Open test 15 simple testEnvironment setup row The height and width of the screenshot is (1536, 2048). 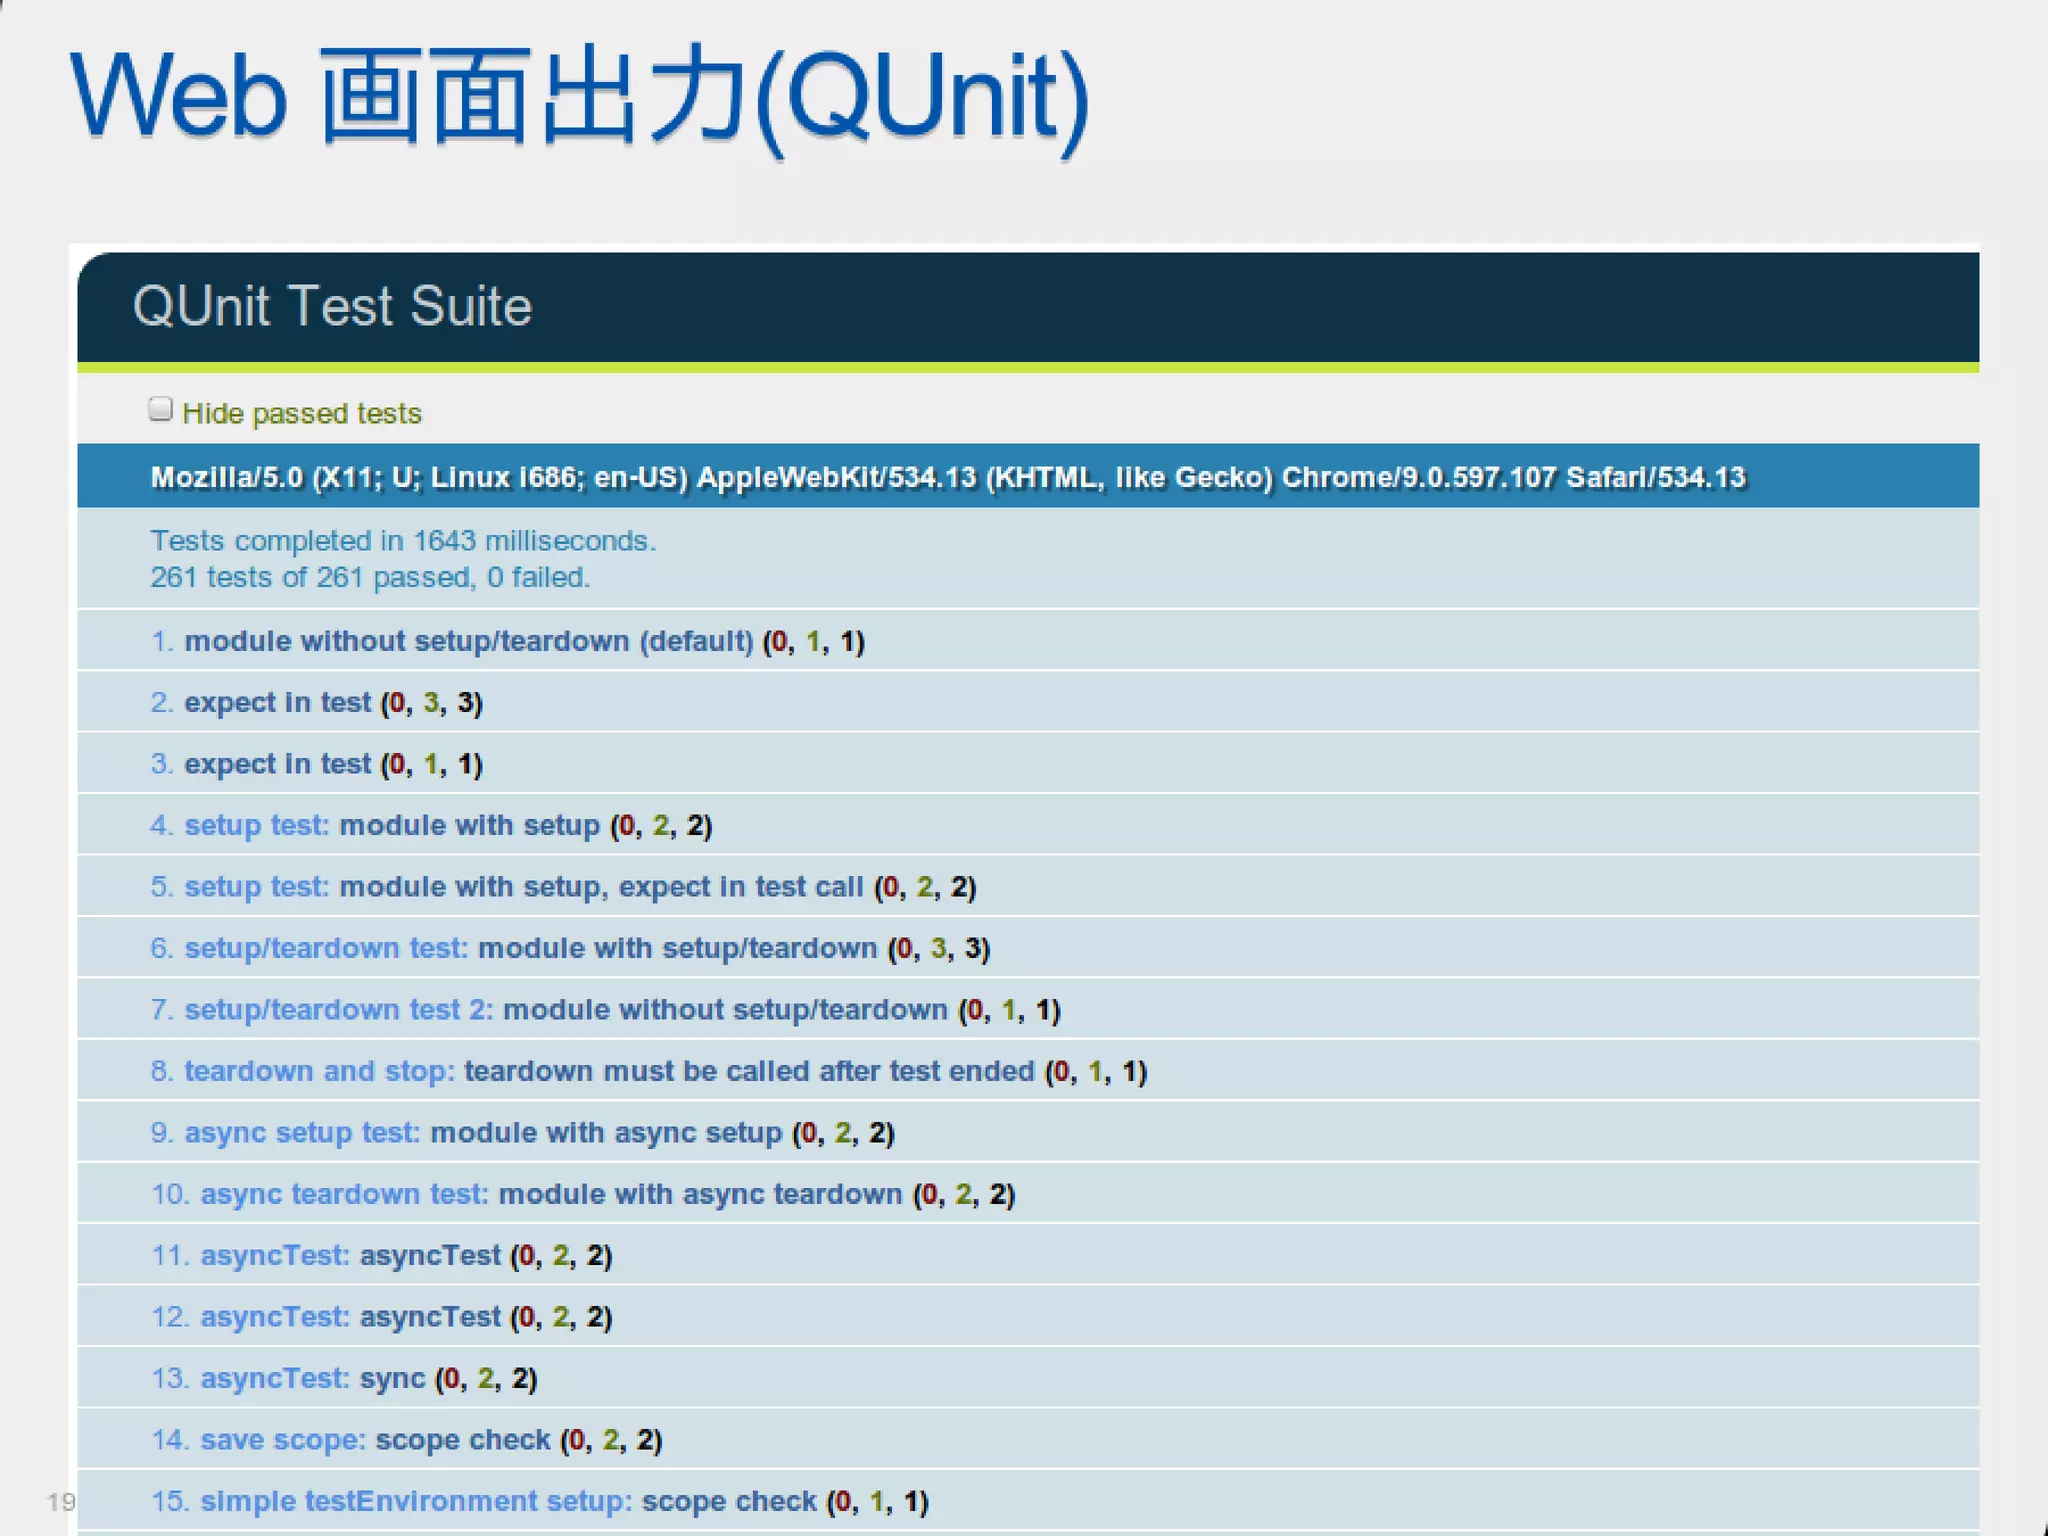tap(1028, 1500)
